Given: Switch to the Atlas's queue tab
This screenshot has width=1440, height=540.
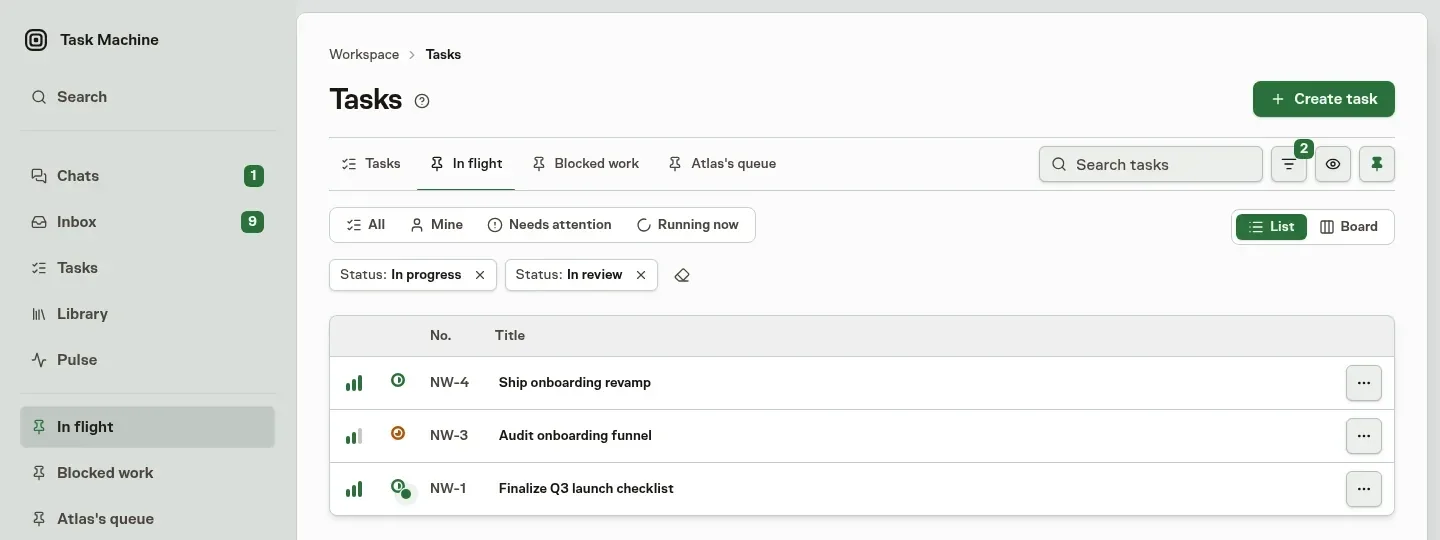Looking at the screenshot, I should tap(723, 164).
